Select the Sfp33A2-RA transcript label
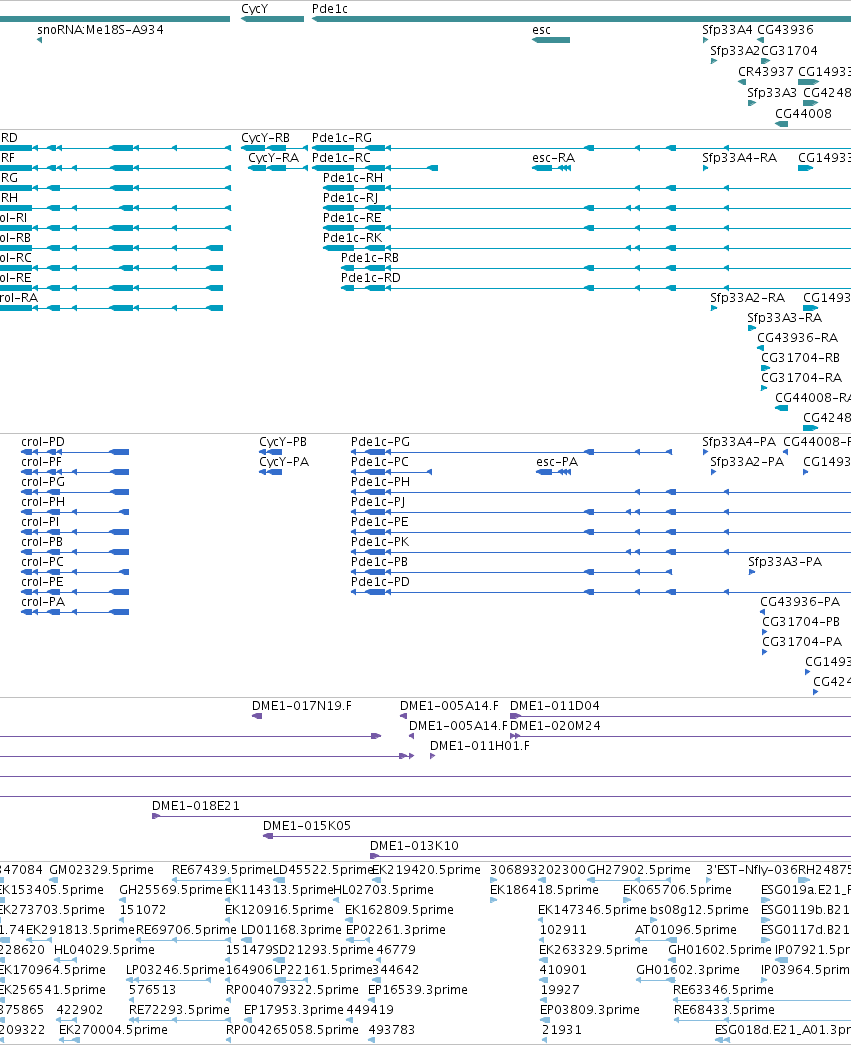The height and width of the screenshot is (1045, 851). coord(747,297)
